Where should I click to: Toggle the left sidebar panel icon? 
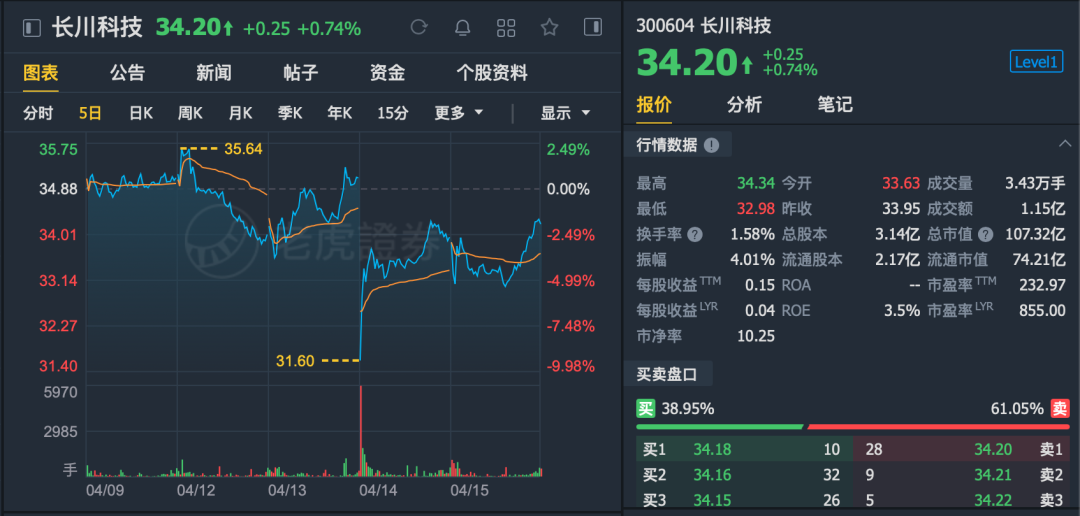[32, 28]
